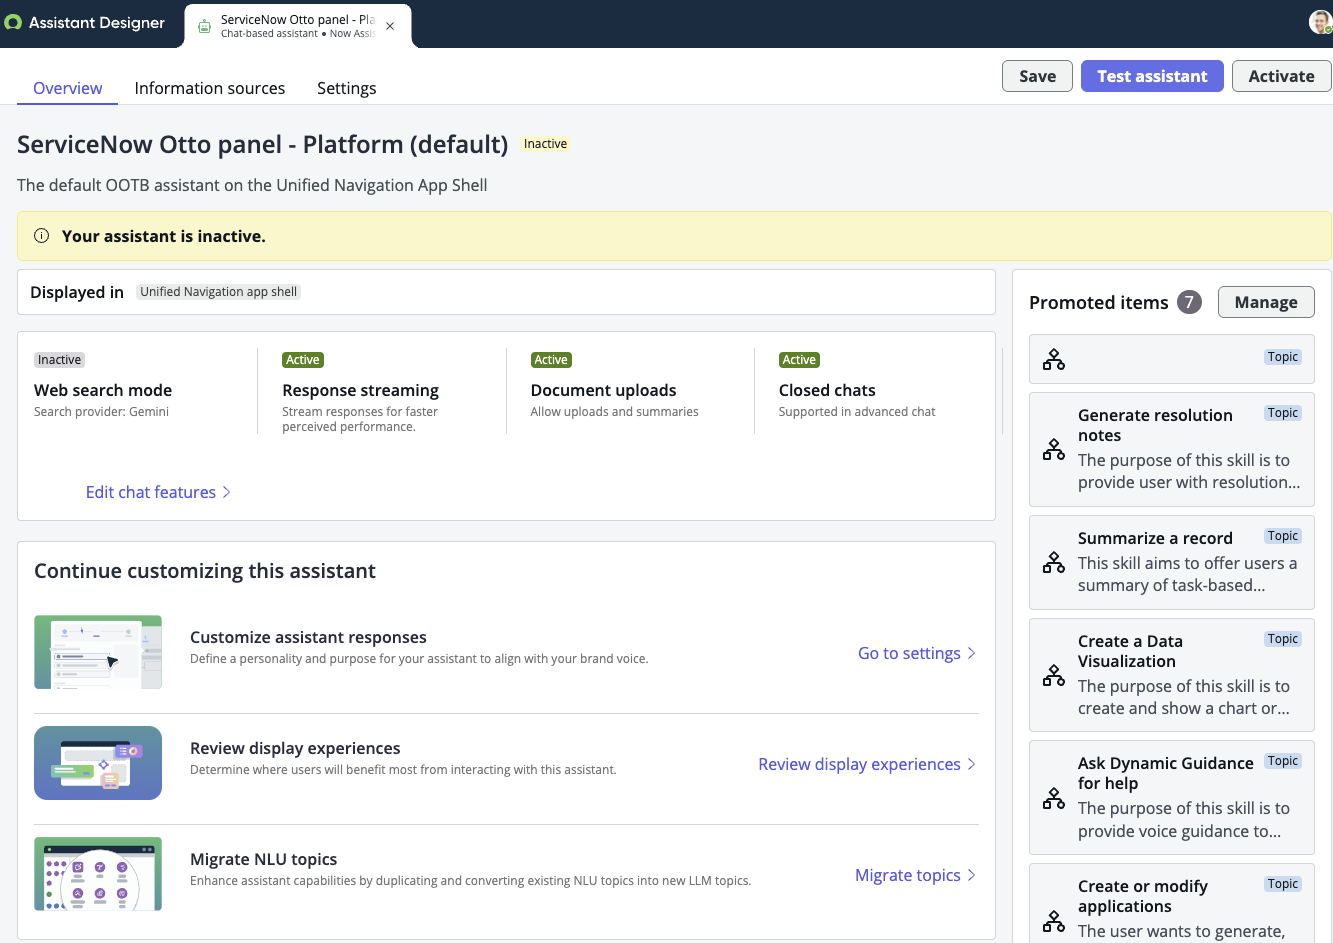Screen dimensions: 1333x943
Task: Open the Summarize a record promoted item
Action: coord(1172,562)
